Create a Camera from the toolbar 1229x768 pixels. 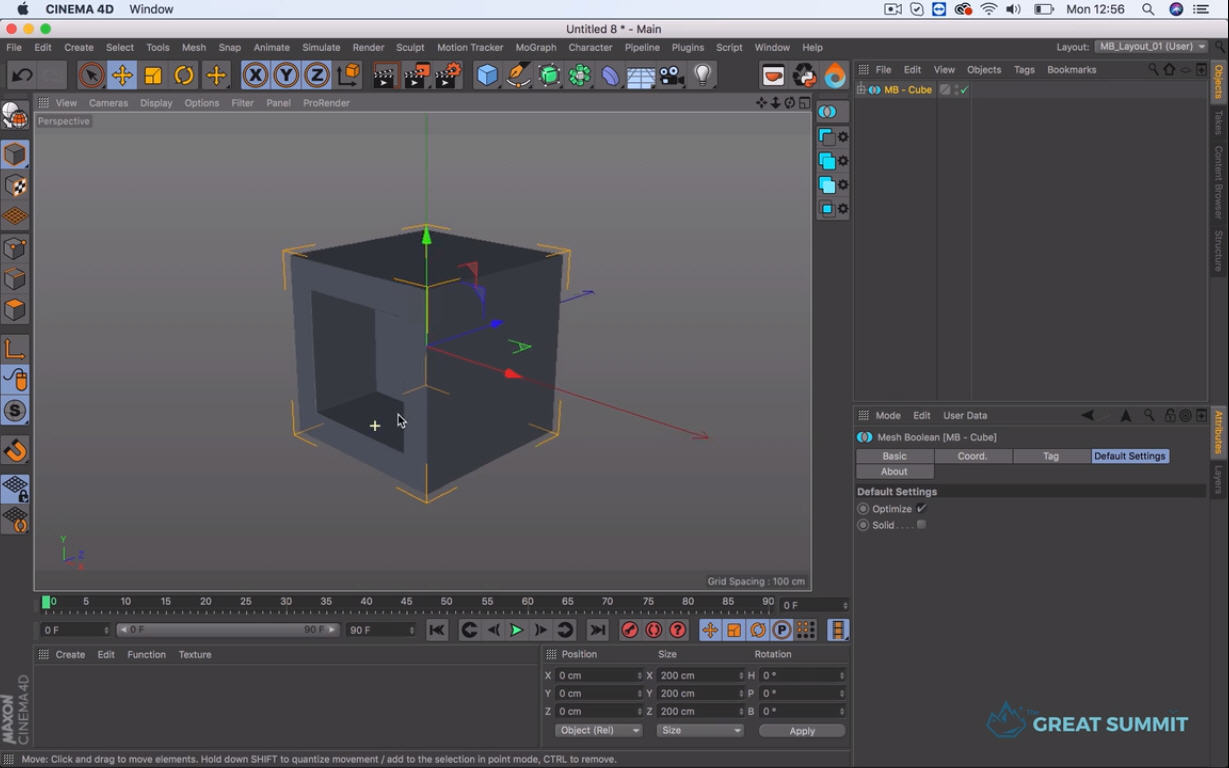click(x=670, y=74)
